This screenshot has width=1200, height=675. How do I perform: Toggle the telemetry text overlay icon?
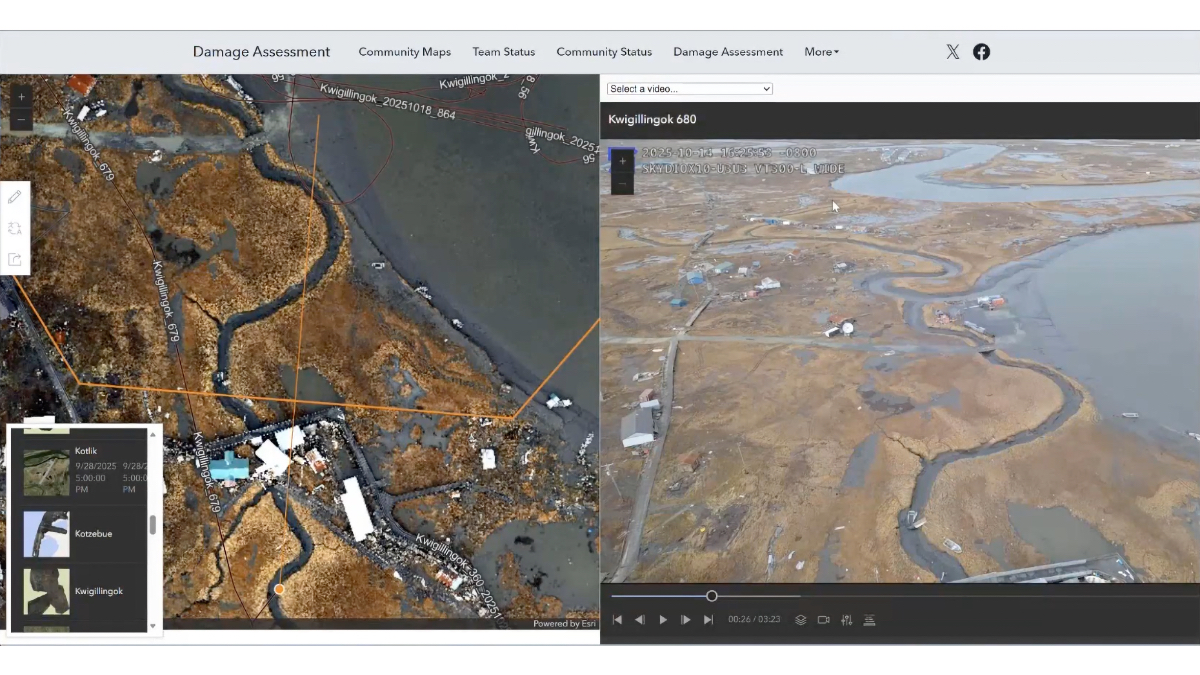869,620
